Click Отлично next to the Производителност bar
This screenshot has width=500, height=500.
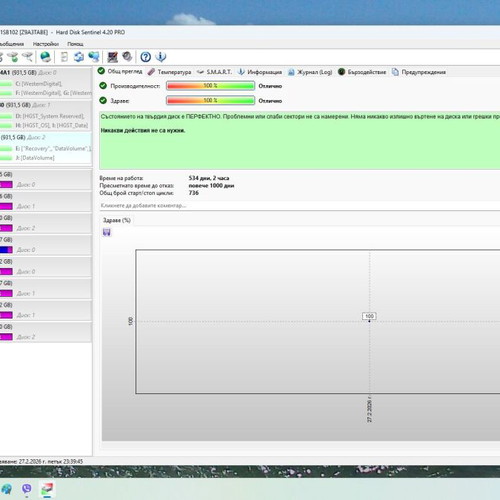click(270, 86)
